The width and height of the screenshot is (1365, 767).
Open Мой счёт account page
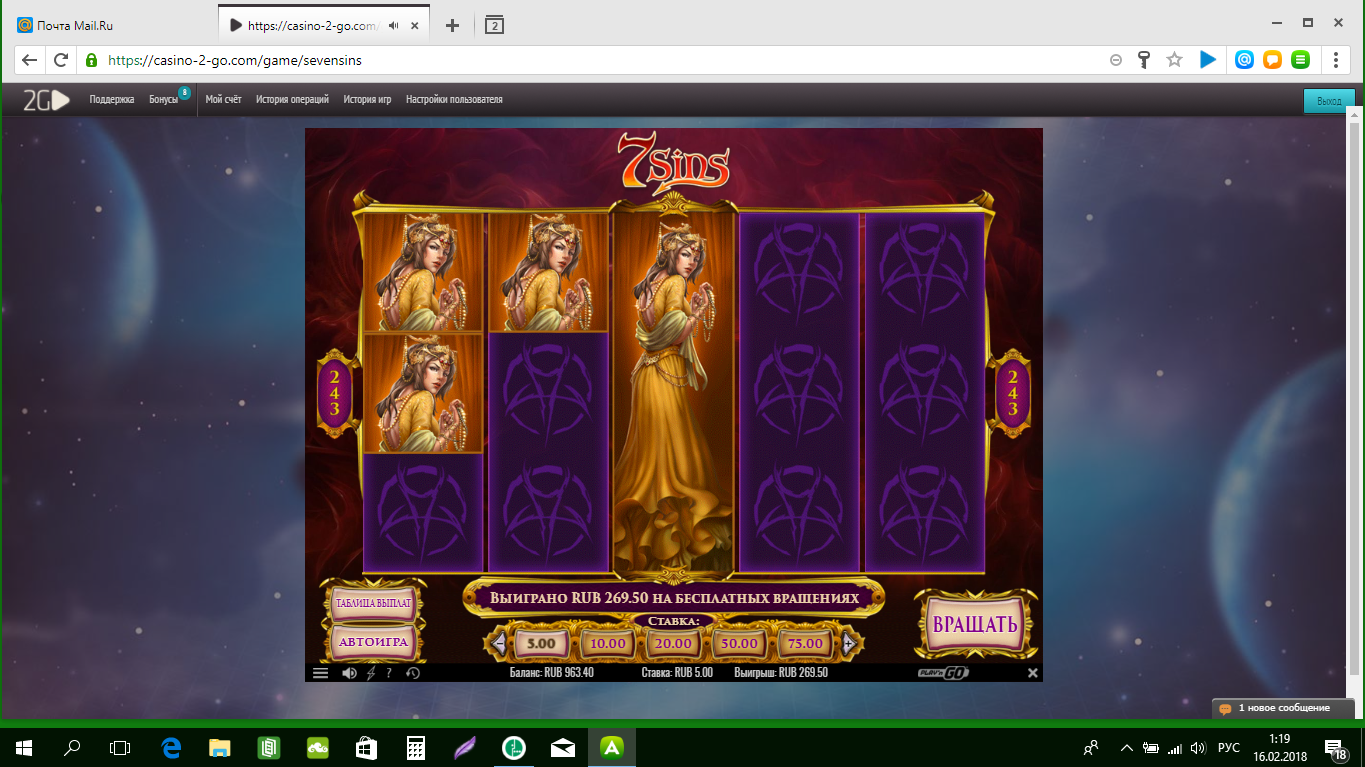click(223, 100)
